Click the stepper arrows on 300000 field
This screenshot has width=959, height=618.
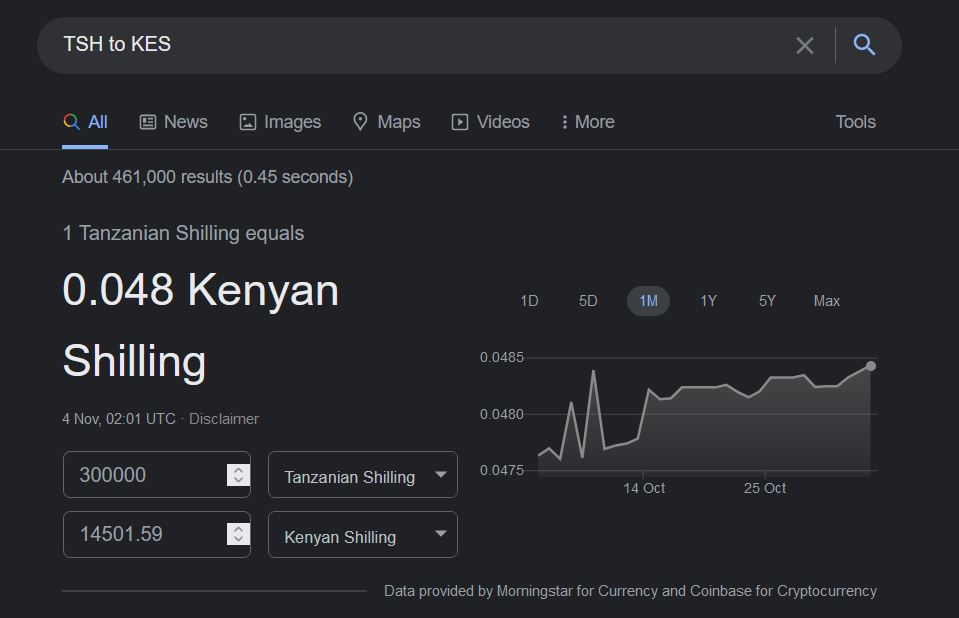[x=238, y=475]
